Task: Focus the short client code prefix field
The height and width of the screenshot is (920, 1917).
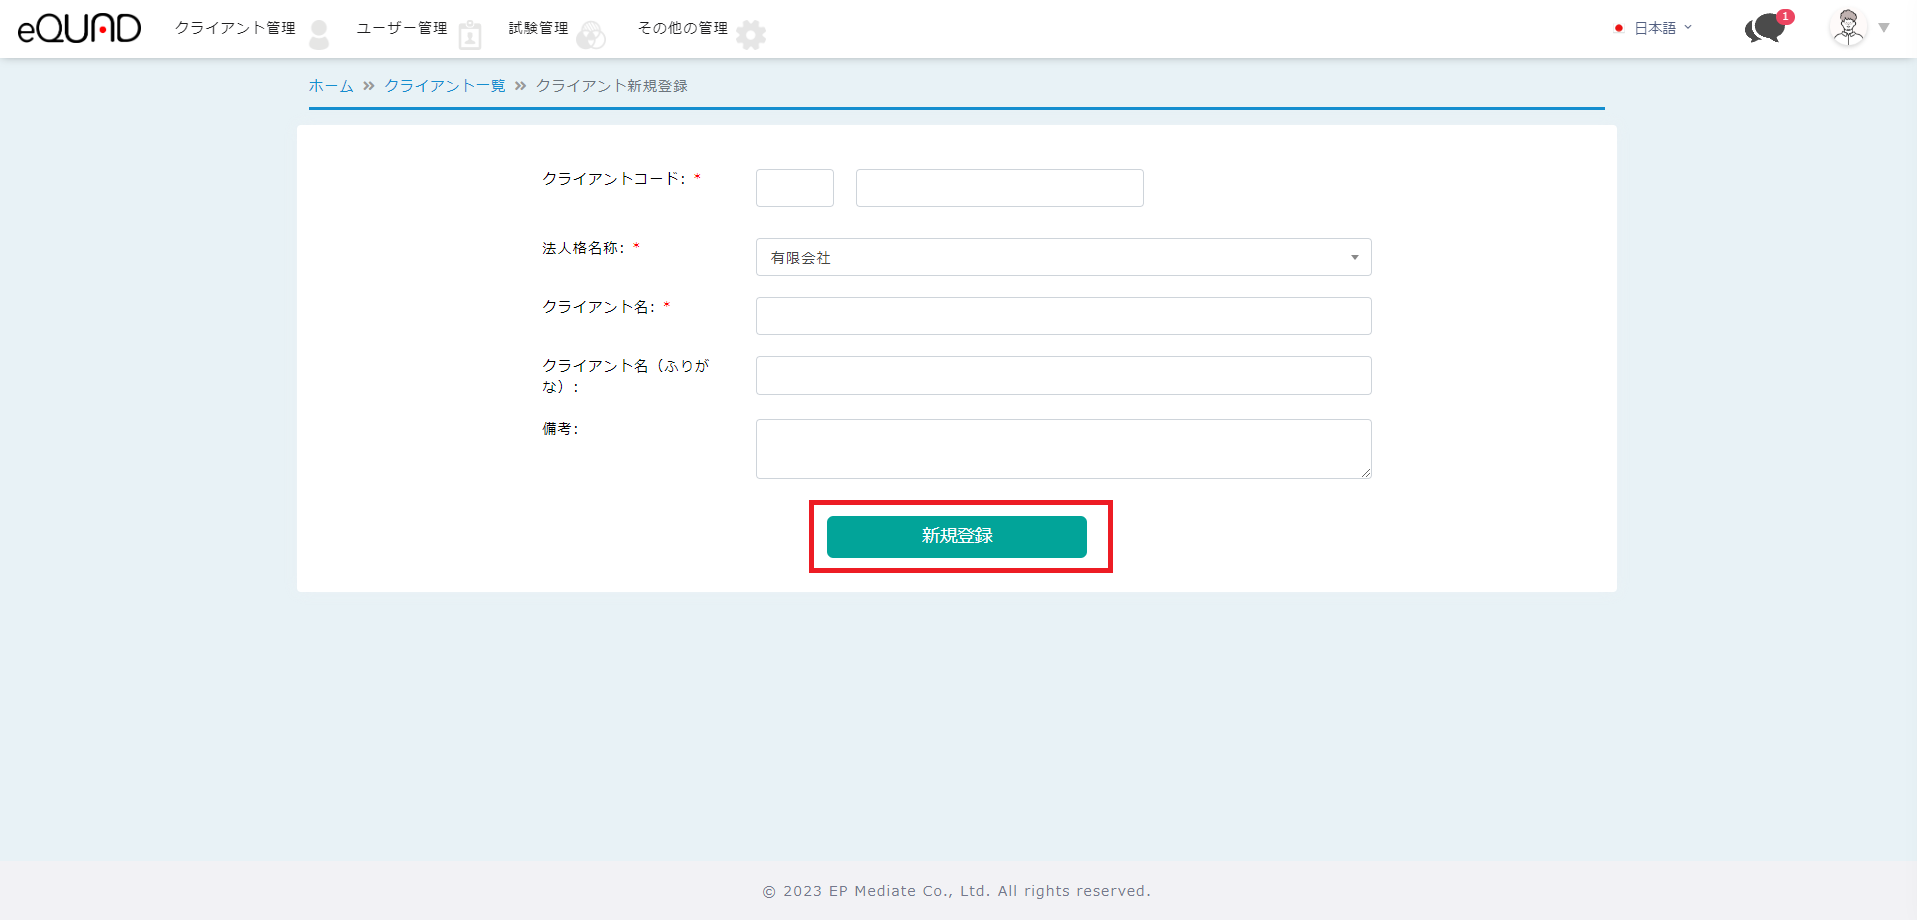Action: click(794, 188)
